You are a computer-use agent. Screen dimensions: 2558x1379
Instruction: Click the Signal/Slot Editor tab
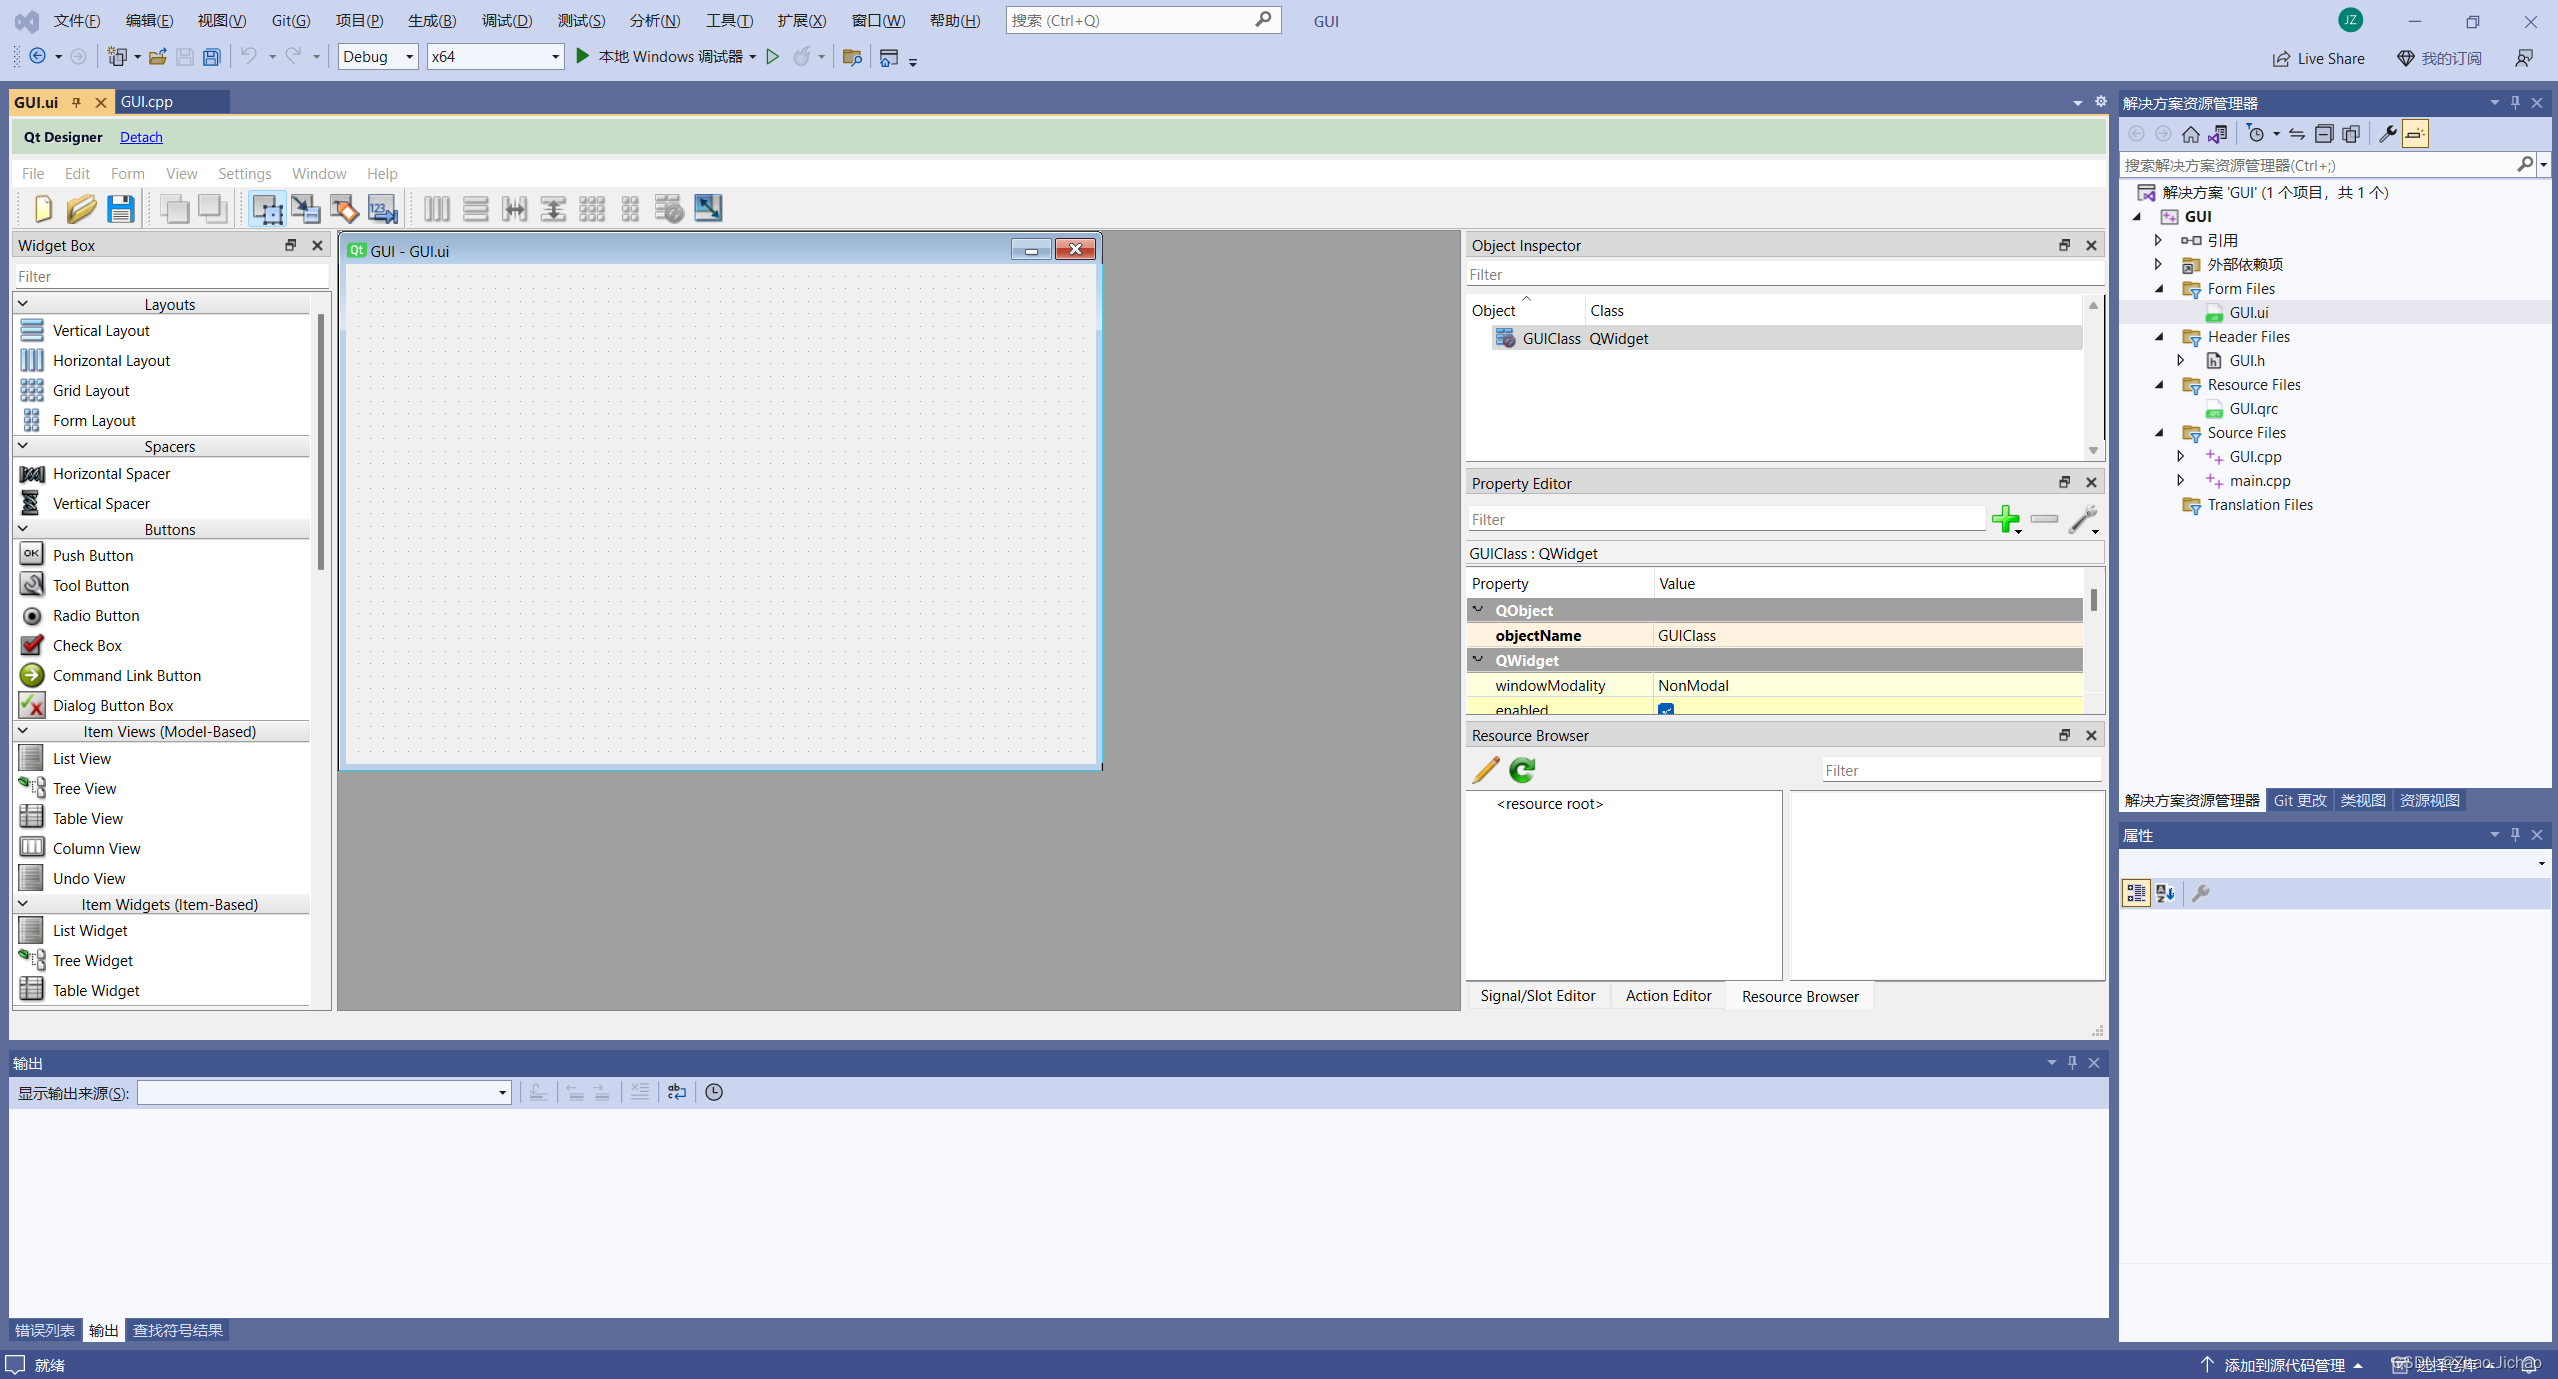[x=1538, y=995]
